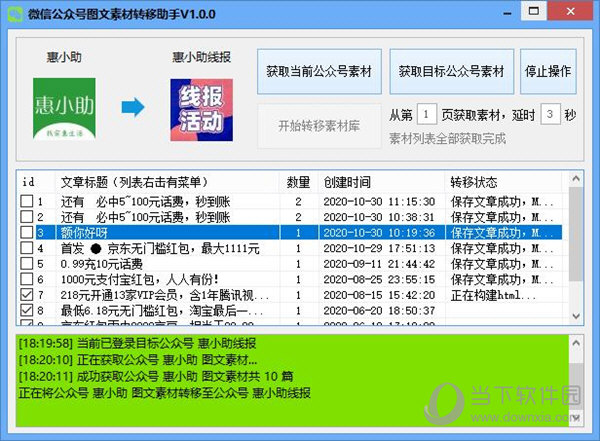Select title 0.99充10元话费

pos(101,264)
